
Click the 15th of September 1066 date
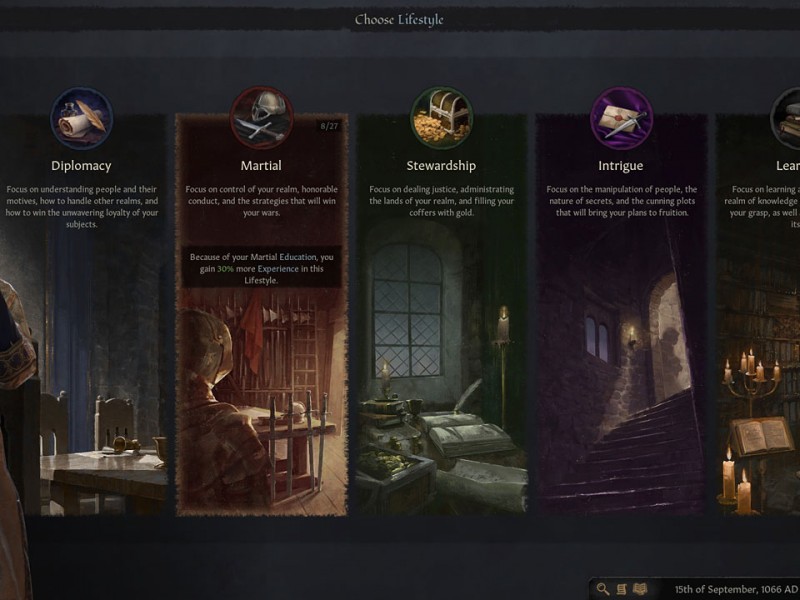coord(736,589)
